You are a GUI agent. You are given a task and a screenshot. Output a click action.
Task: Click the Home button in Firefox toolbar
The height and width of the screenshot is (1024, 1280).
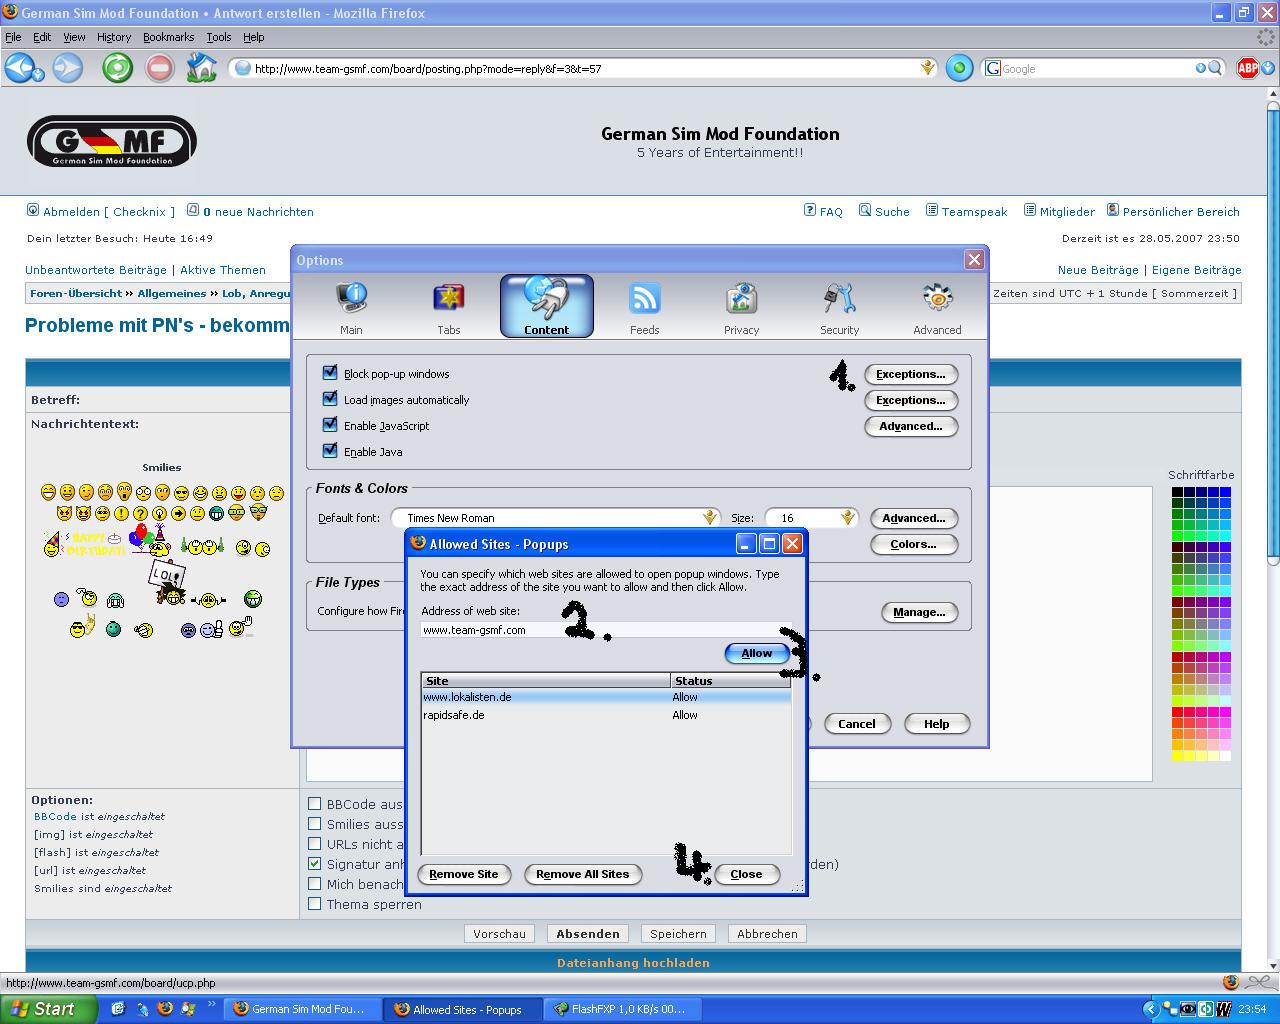pyautogui.click(x=201, y=68)
